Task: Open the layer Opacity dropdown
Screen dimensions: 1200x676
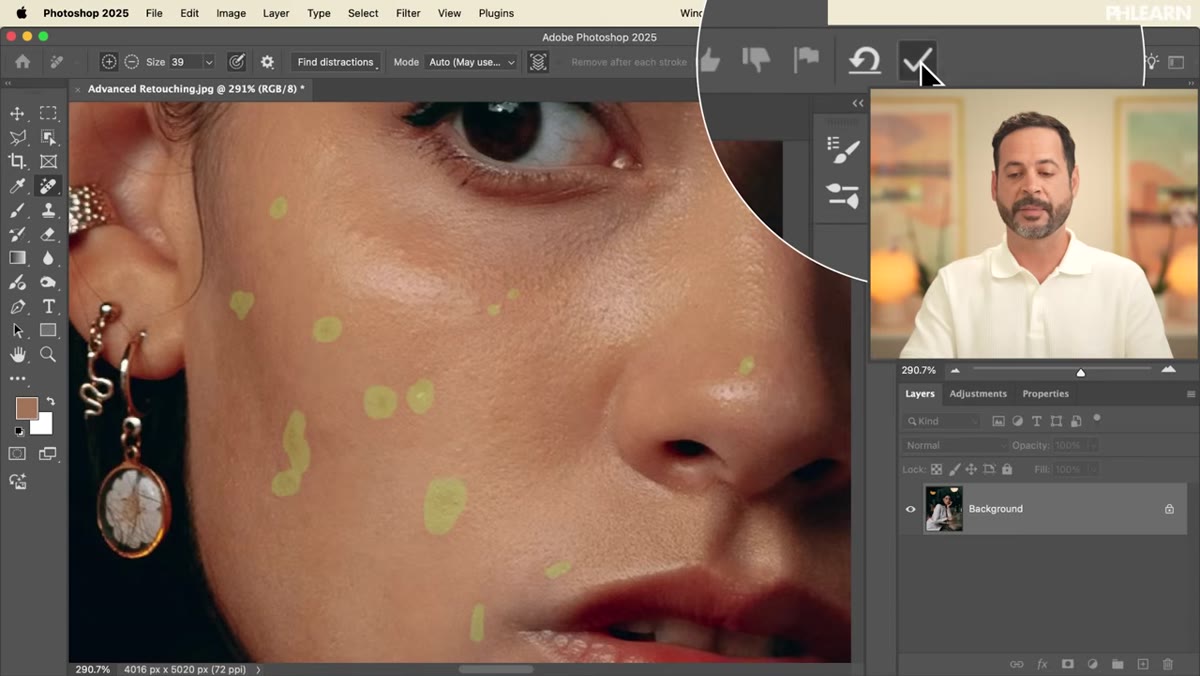Action: (x=1092, y=445)
